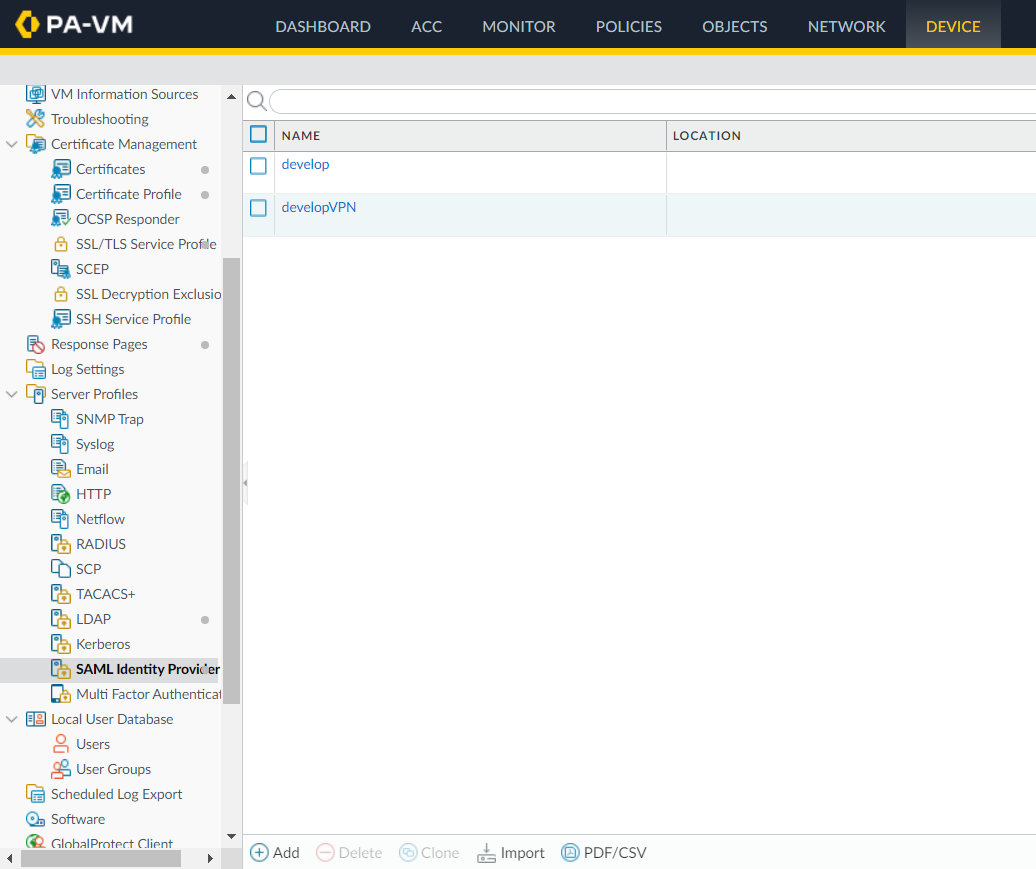Open the NETWORK tab
Screen dimensions: 1036x869
click(846, 27)
